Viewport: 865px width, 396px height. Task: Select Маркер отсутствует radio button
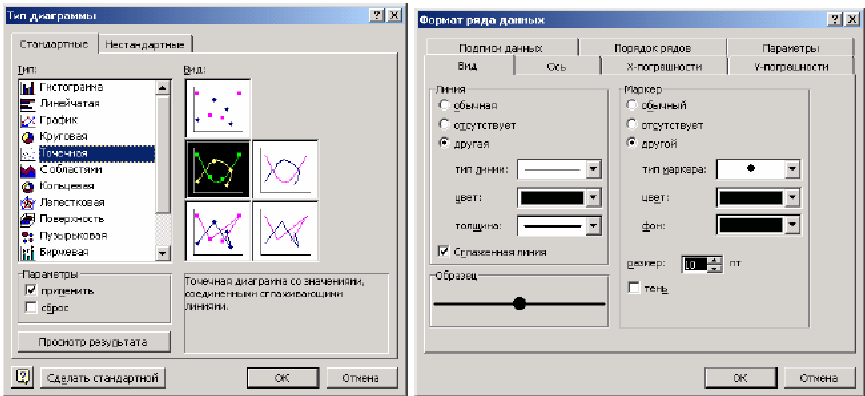pyautogui.click(x=633, y=124)
